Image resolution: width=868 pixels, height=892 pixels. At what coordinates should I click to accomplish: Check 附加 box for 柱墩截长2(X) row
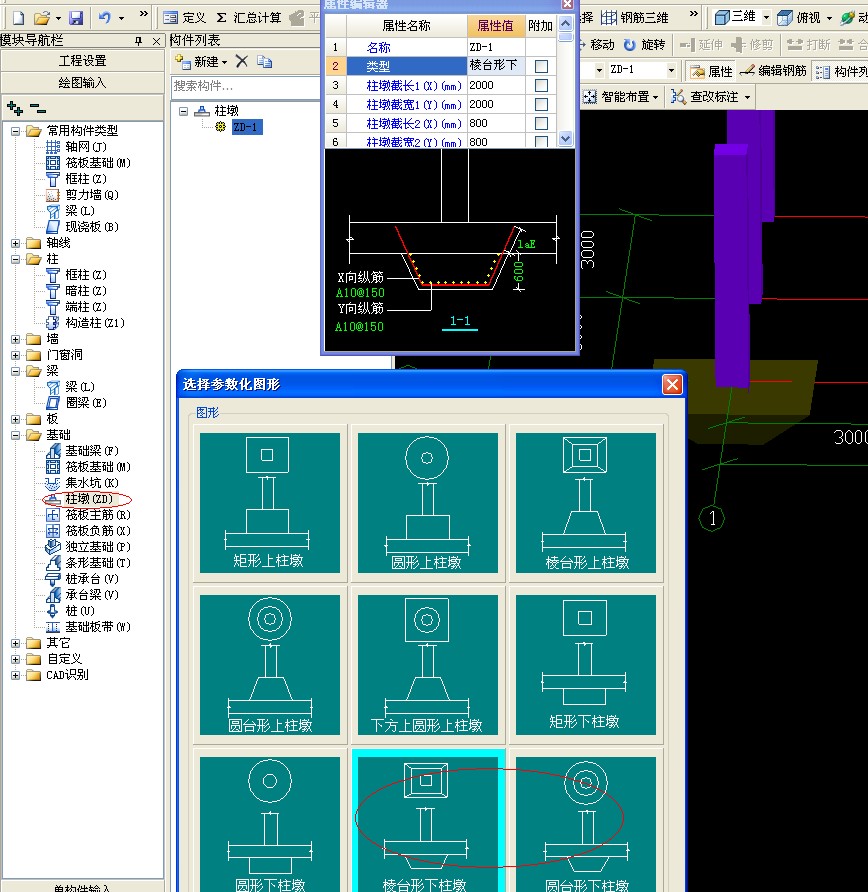(542, 123)
